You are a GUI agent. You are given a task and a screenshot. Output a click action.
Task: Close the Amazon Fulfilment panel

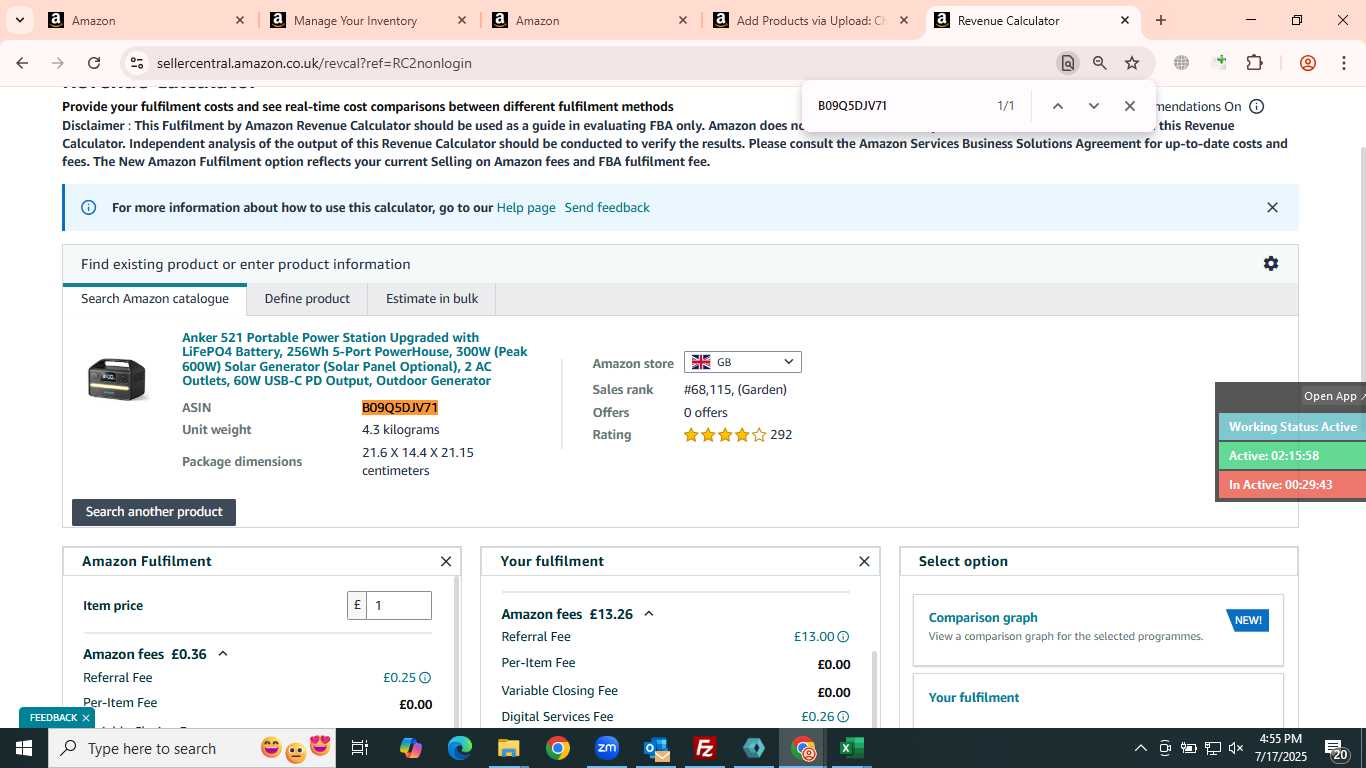point(446,562)
